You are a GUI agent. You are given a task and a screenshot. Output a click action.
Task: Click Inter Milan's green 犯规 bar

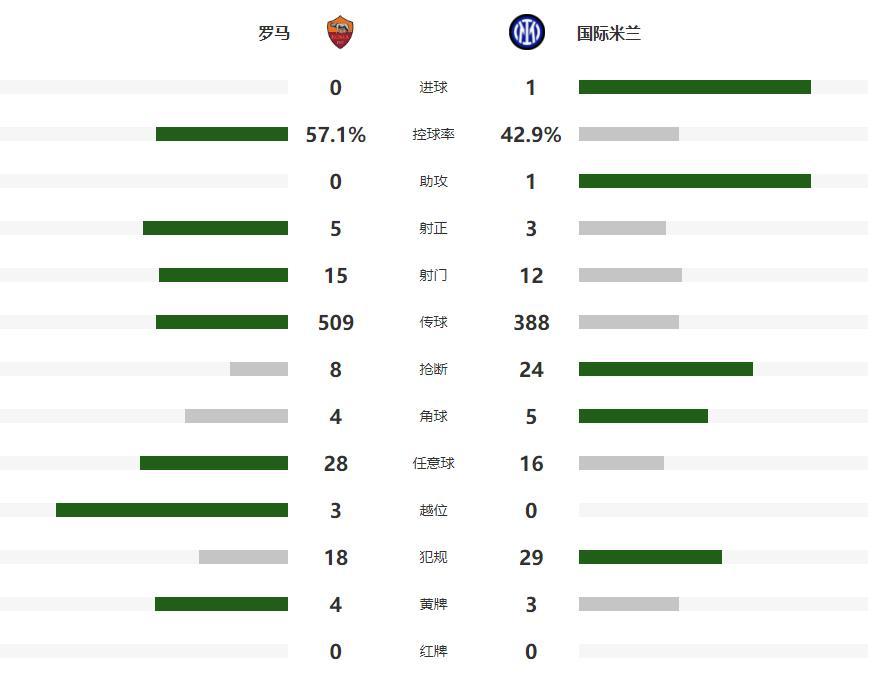point(650,558)
